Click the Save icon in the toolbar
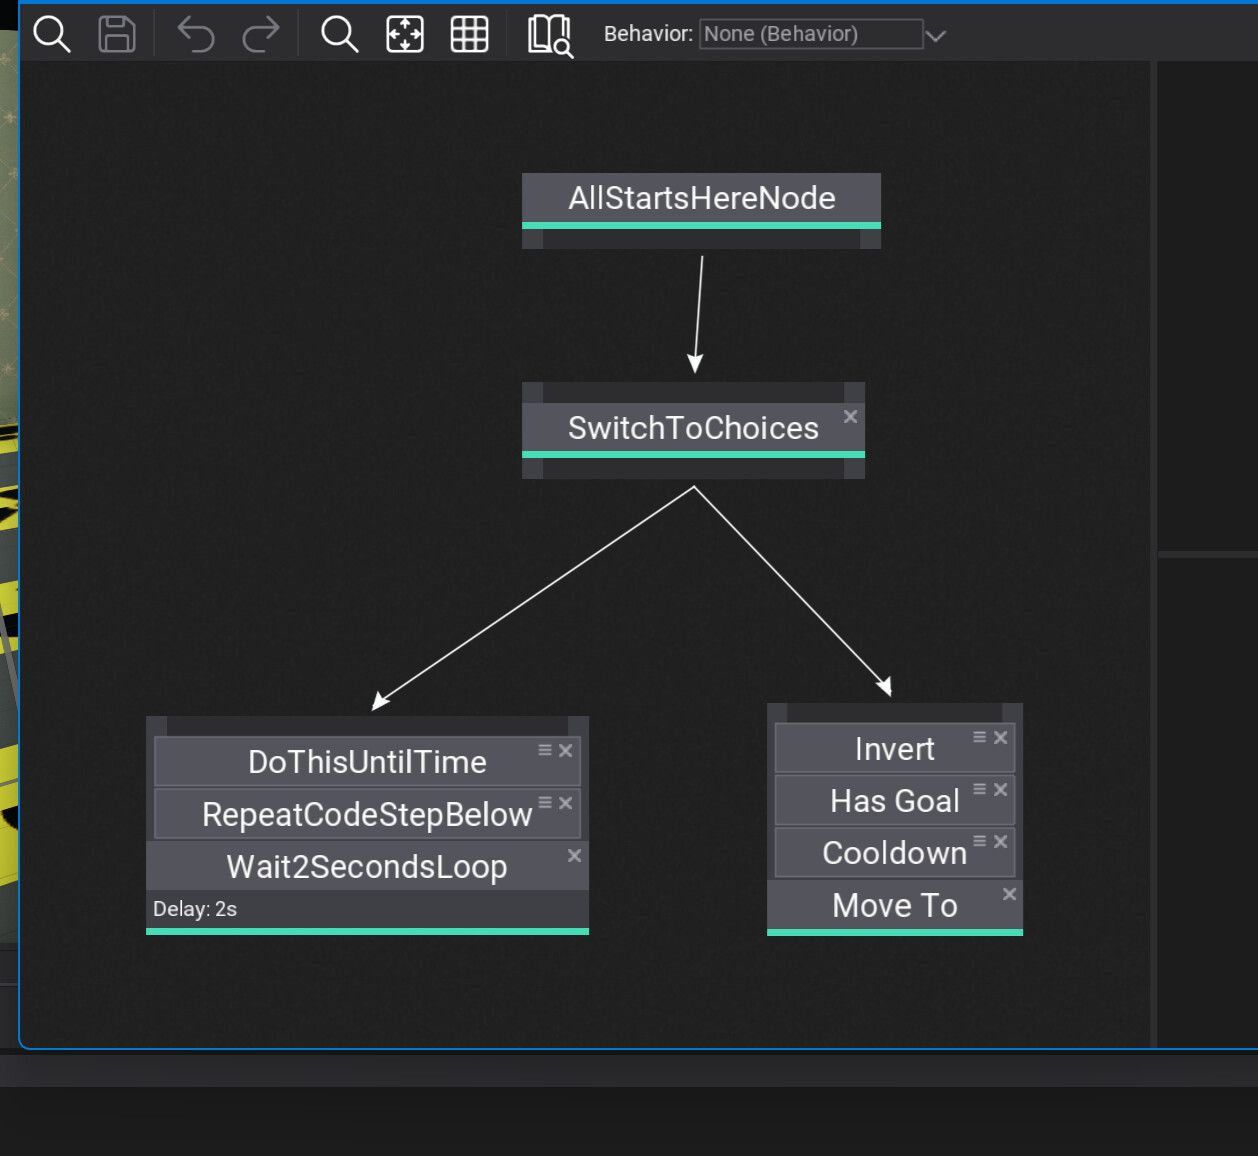This screenshot has width=1258, height=1156. (117, 34)
